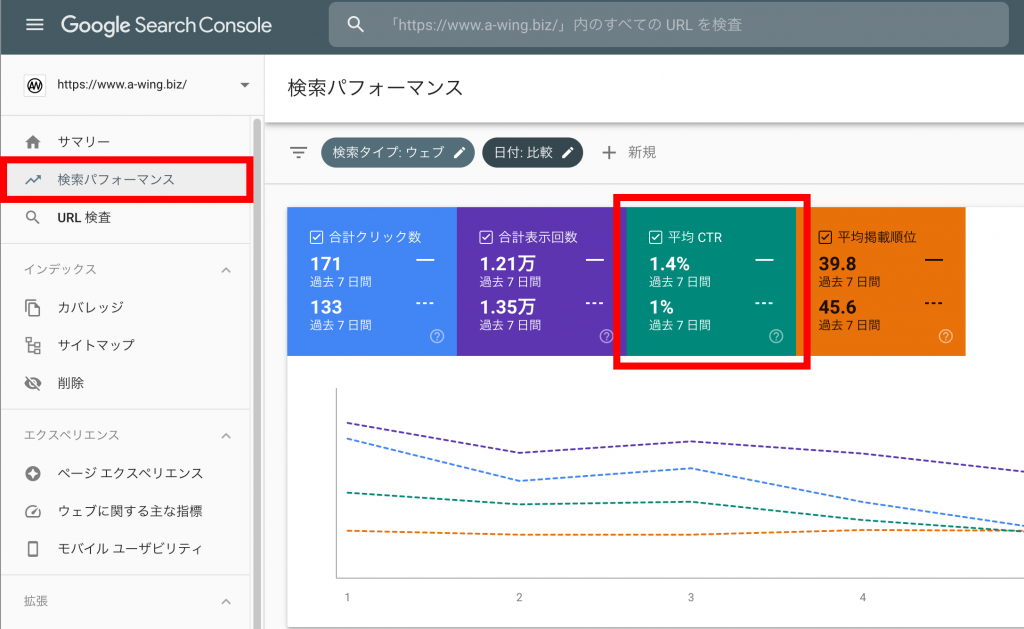The height and width of the screenshot is (629, 1024).
Task: Add a new filter with 新規
Action: pos(629,152)
